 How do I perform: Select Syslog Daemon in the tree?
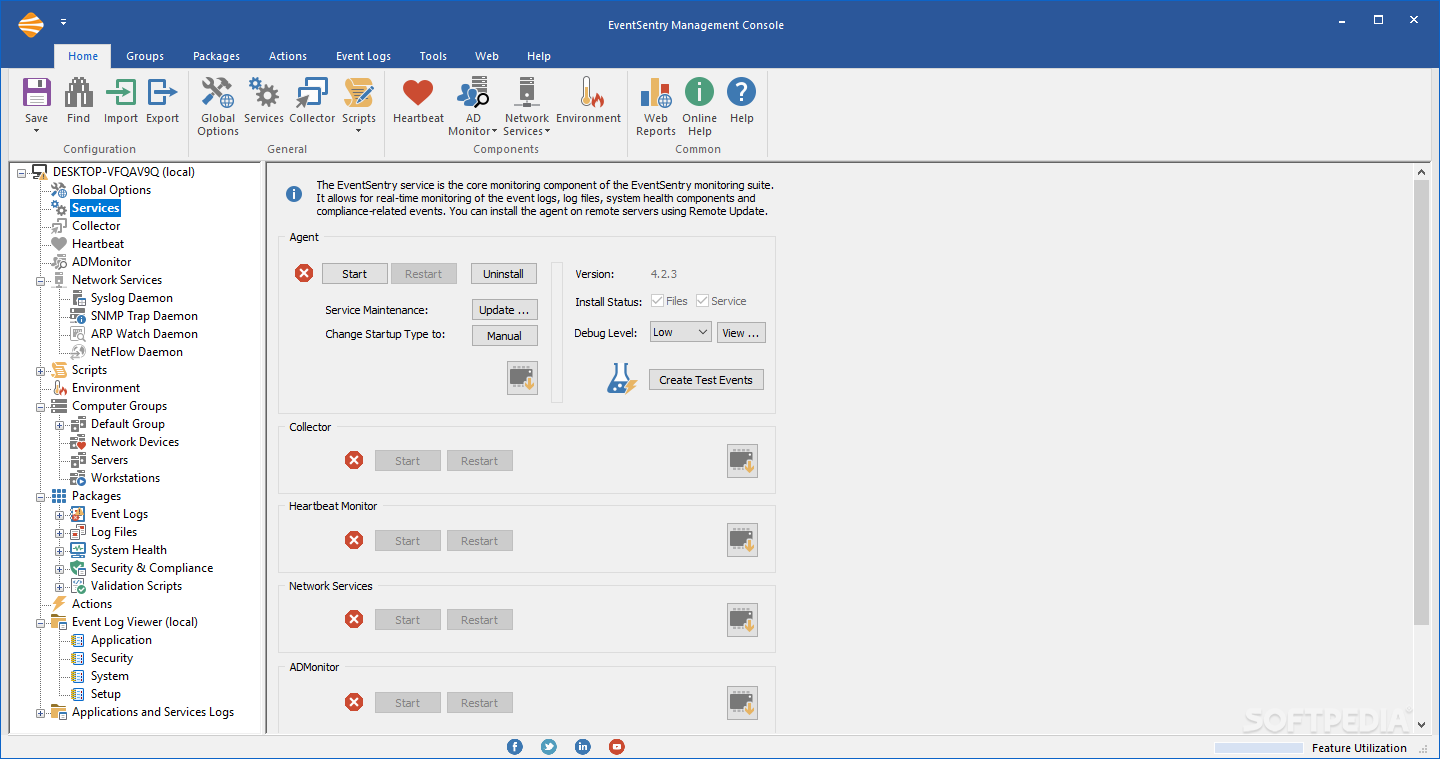pos(131,298)
